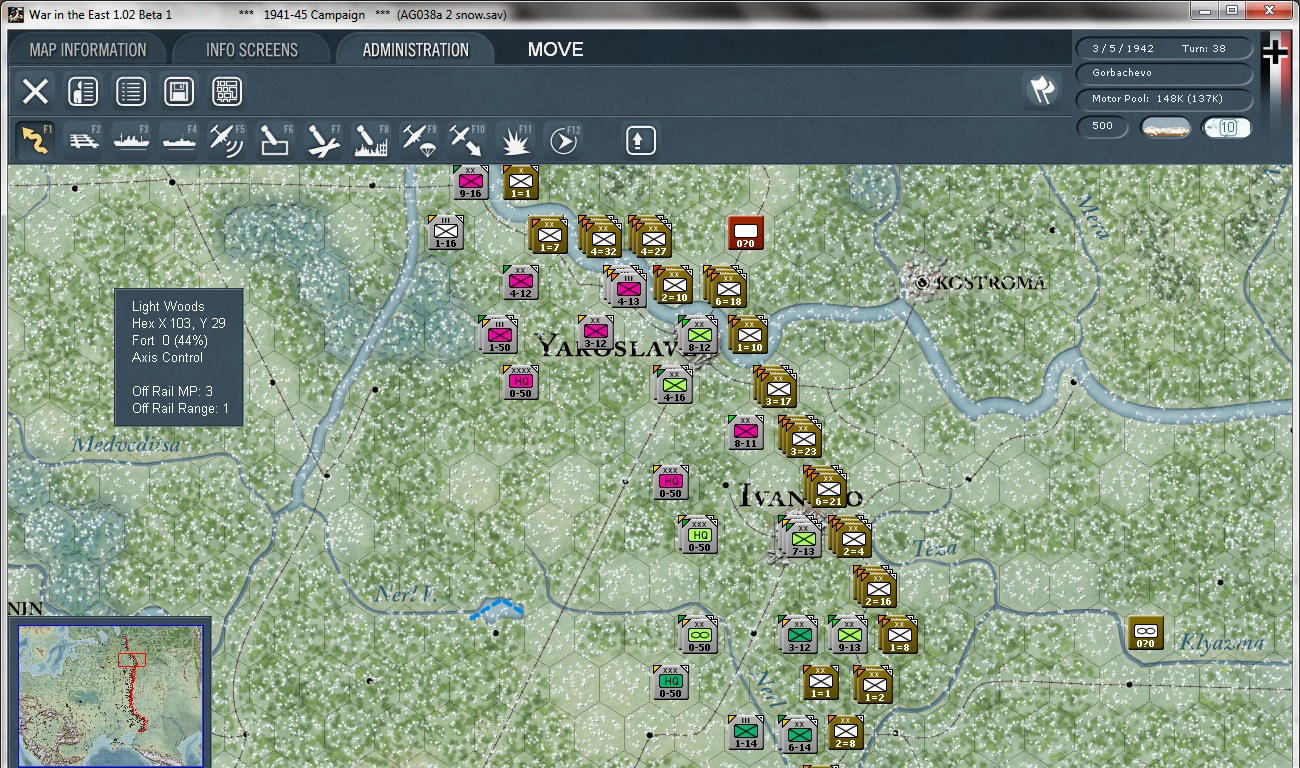This screenshot has width=1300, height=768.
Task: Select the Soviet 3=17 unit stack
Action: [777, 388]
